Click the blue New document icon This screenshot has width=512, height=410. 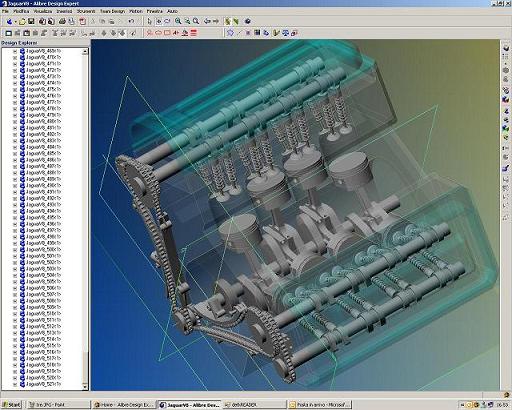(9, 21)
